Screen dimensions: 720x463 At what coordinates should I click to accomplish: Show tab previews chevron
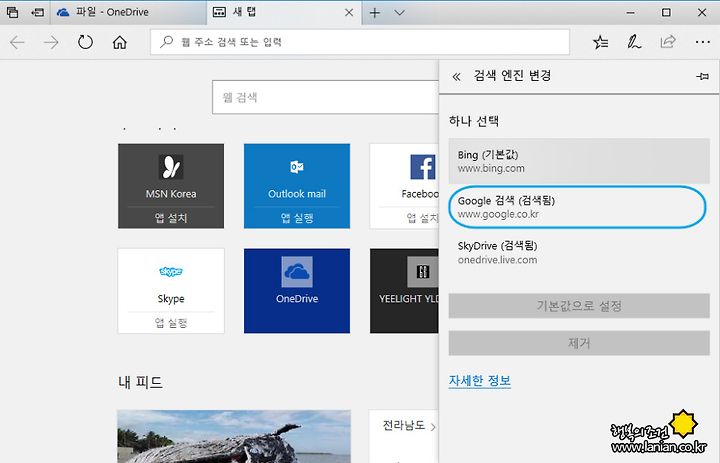coord(399,13)
